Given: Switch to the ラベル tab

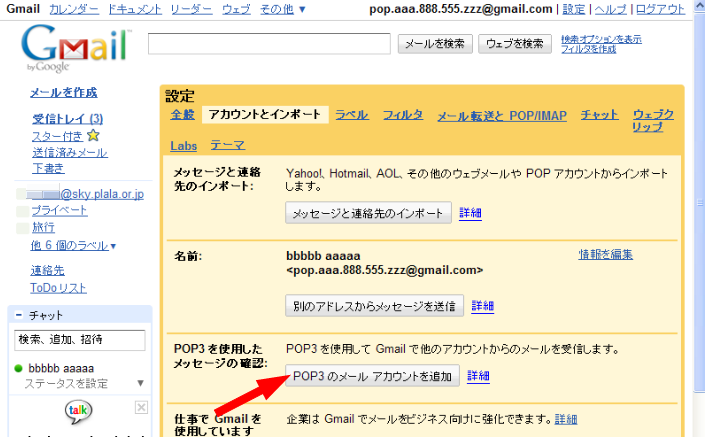Looking at the screenshot, I should (352, 115).
